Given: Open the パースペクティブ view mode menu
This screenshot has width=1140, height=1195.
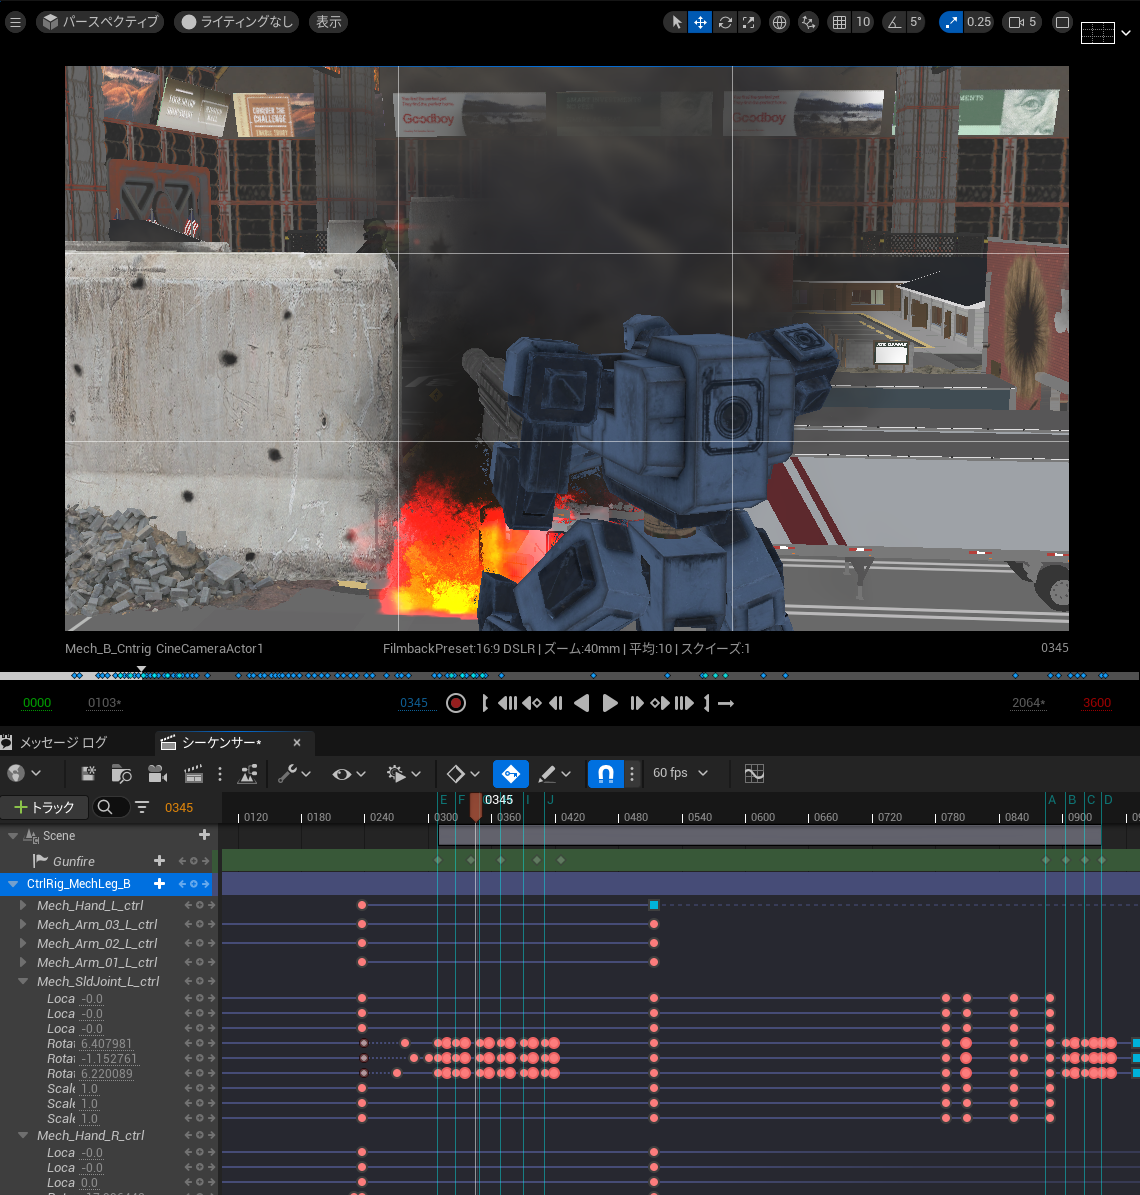Looking at the screenshot, I should 101,22.
